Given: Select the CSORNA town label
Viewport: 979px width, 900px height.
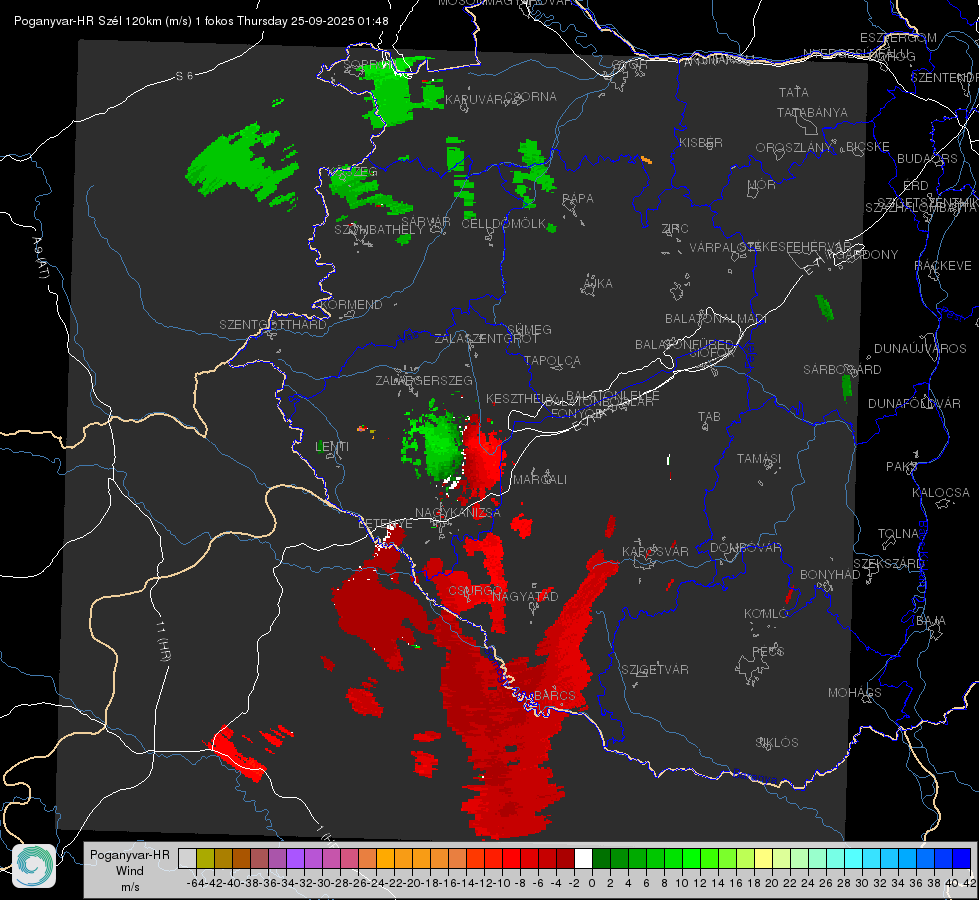Looking at the screenshot, I should pyautogui.click(x=530, y=97).
